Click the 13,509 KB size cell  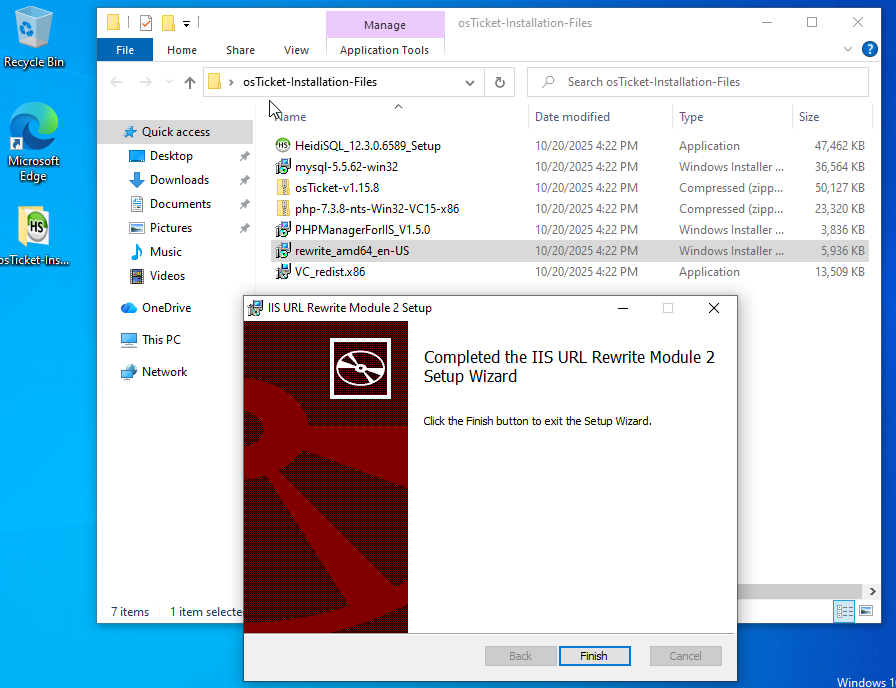[x=839, y=272]
